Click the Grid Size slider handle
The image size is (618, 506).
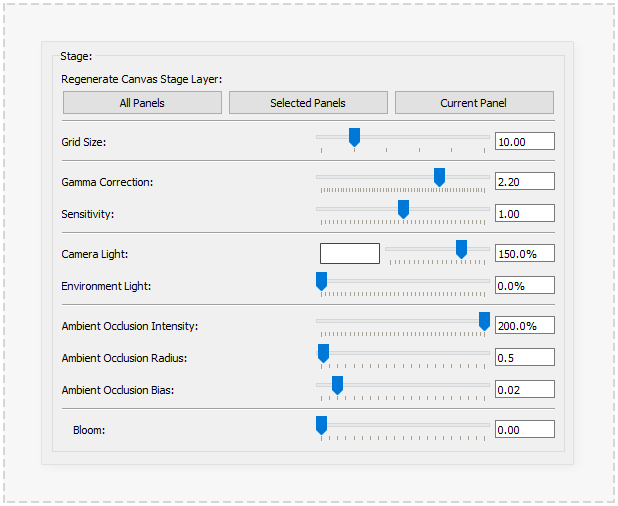point(354,137)
